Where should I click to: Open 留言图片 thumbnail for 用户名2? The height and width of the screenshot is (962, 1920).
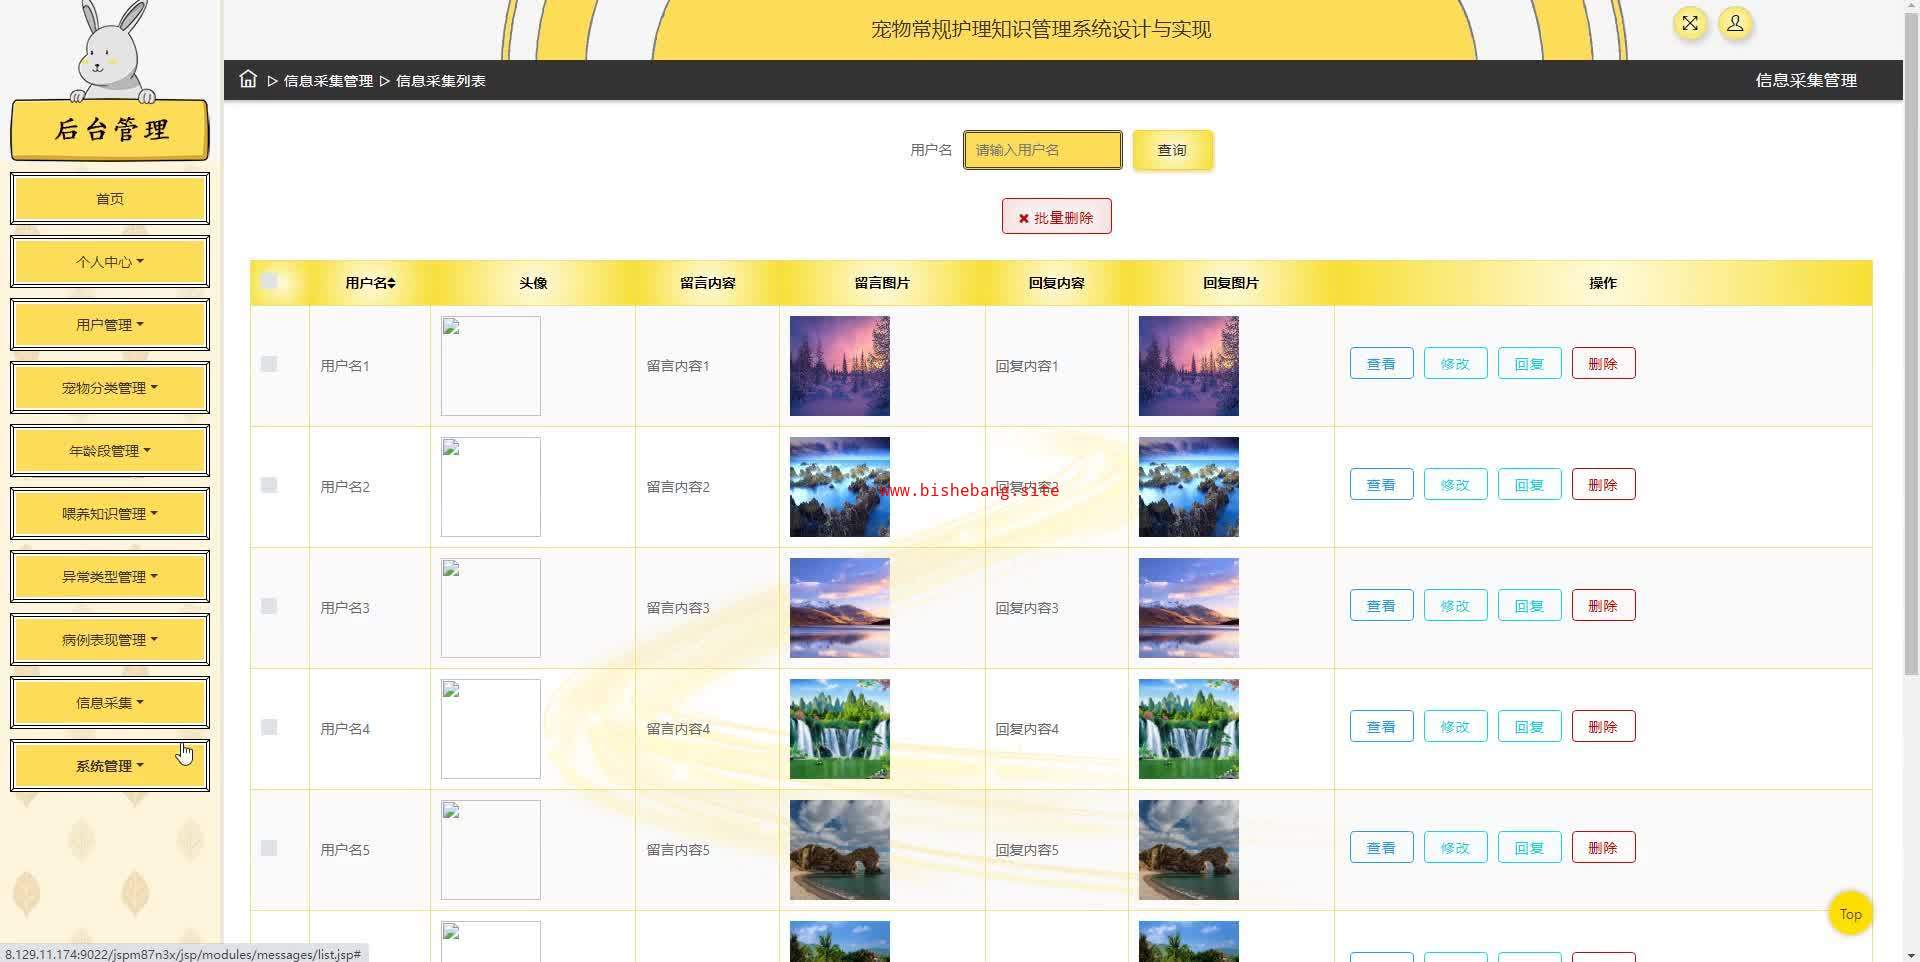840,487
